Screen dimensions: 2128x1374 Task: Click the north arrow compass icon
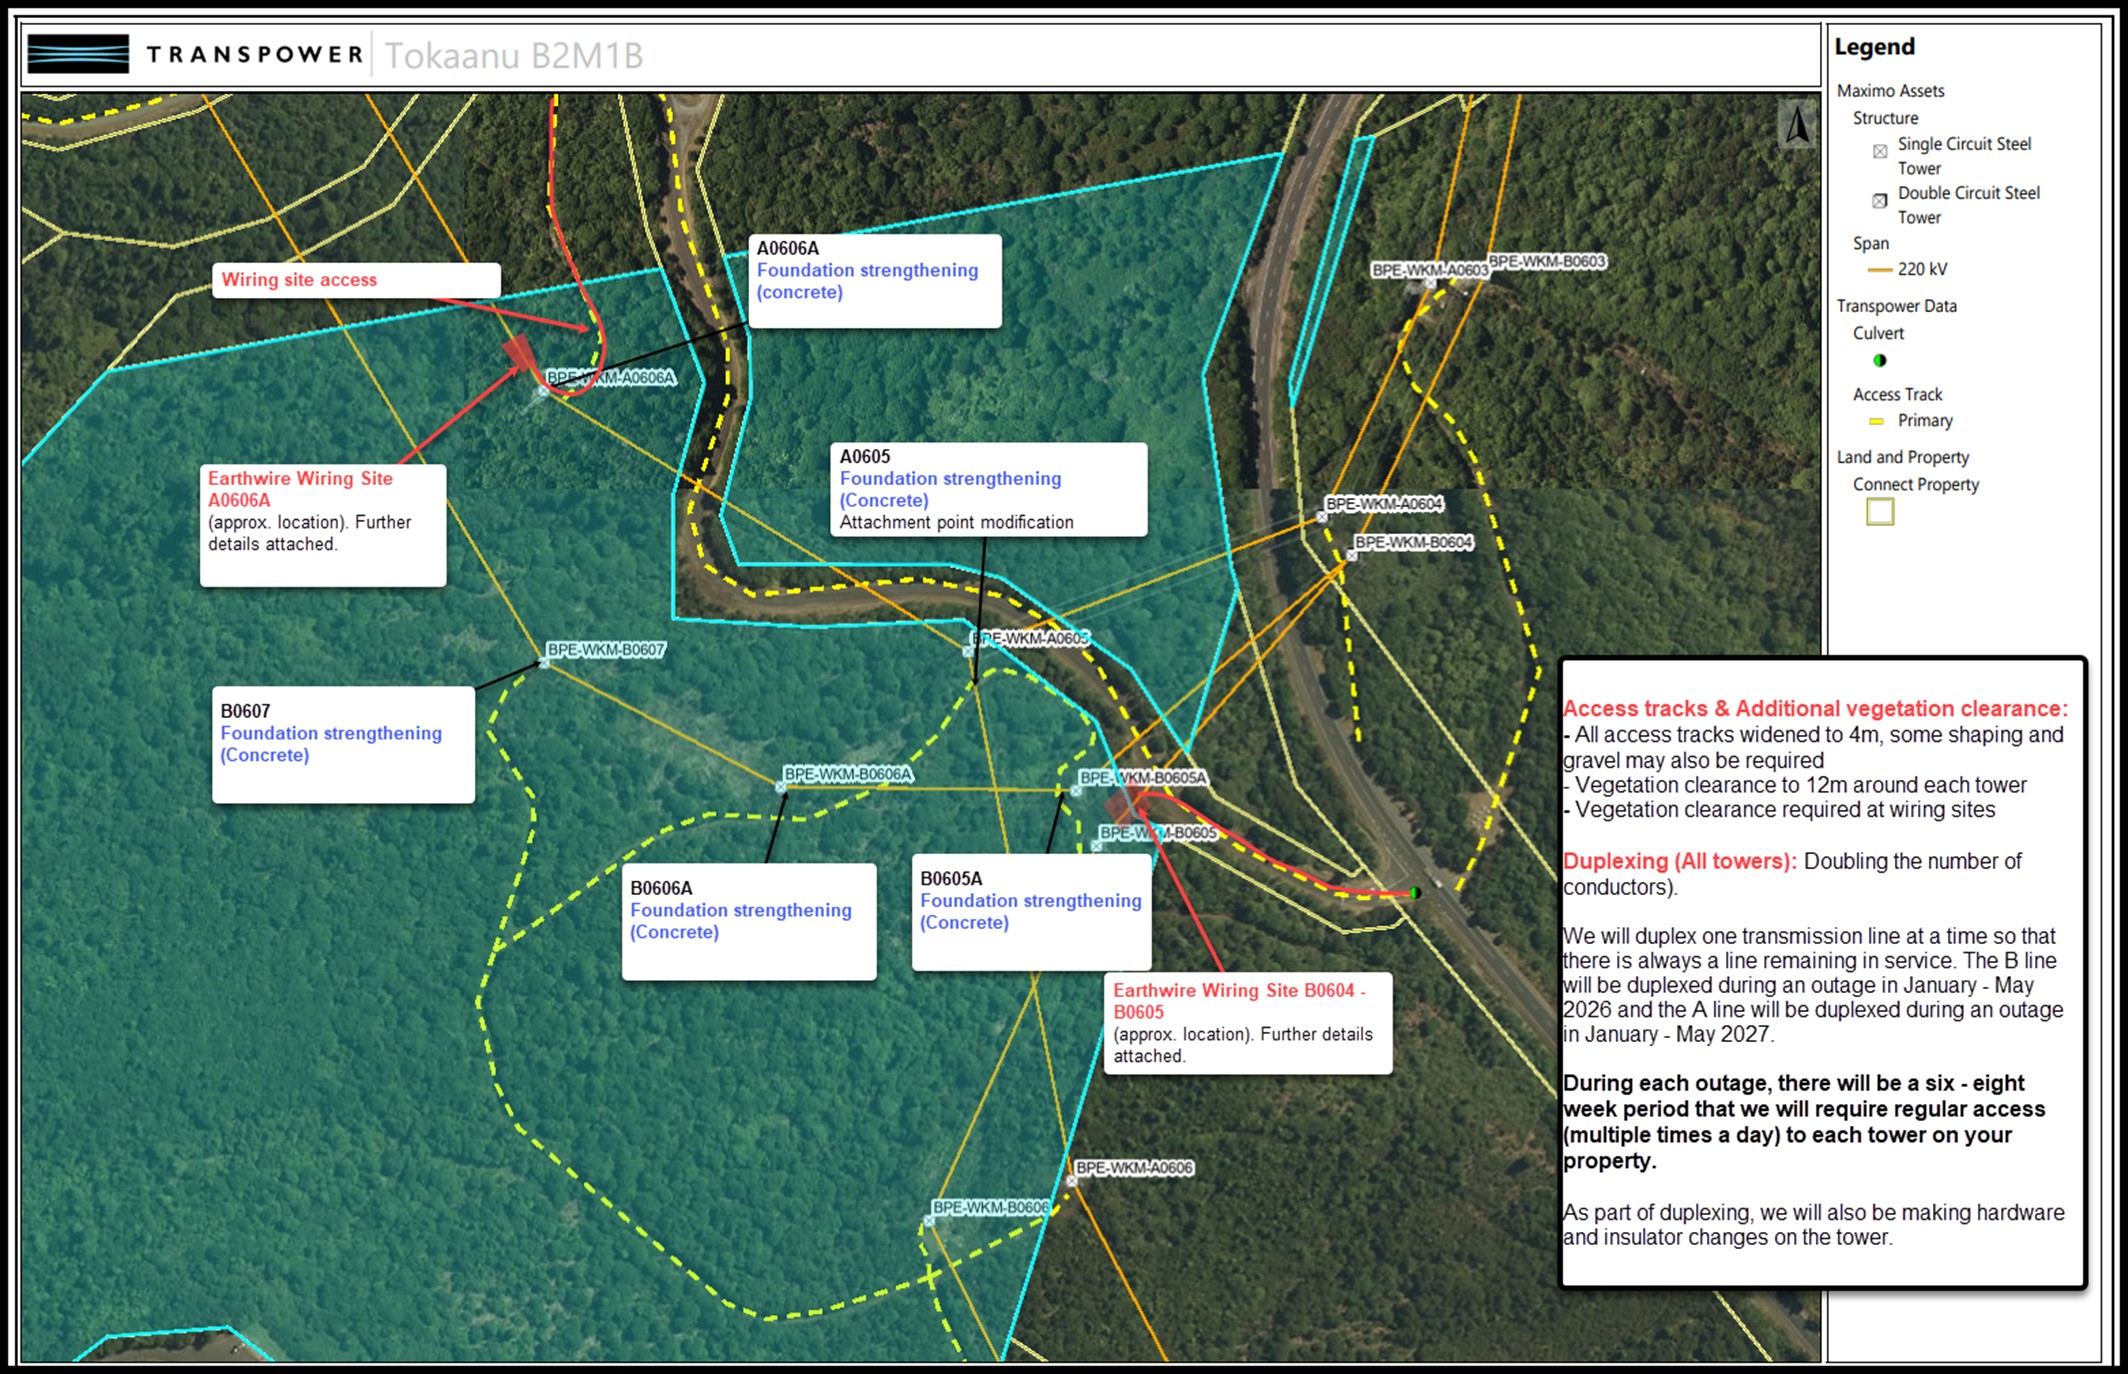point(1797,126)
